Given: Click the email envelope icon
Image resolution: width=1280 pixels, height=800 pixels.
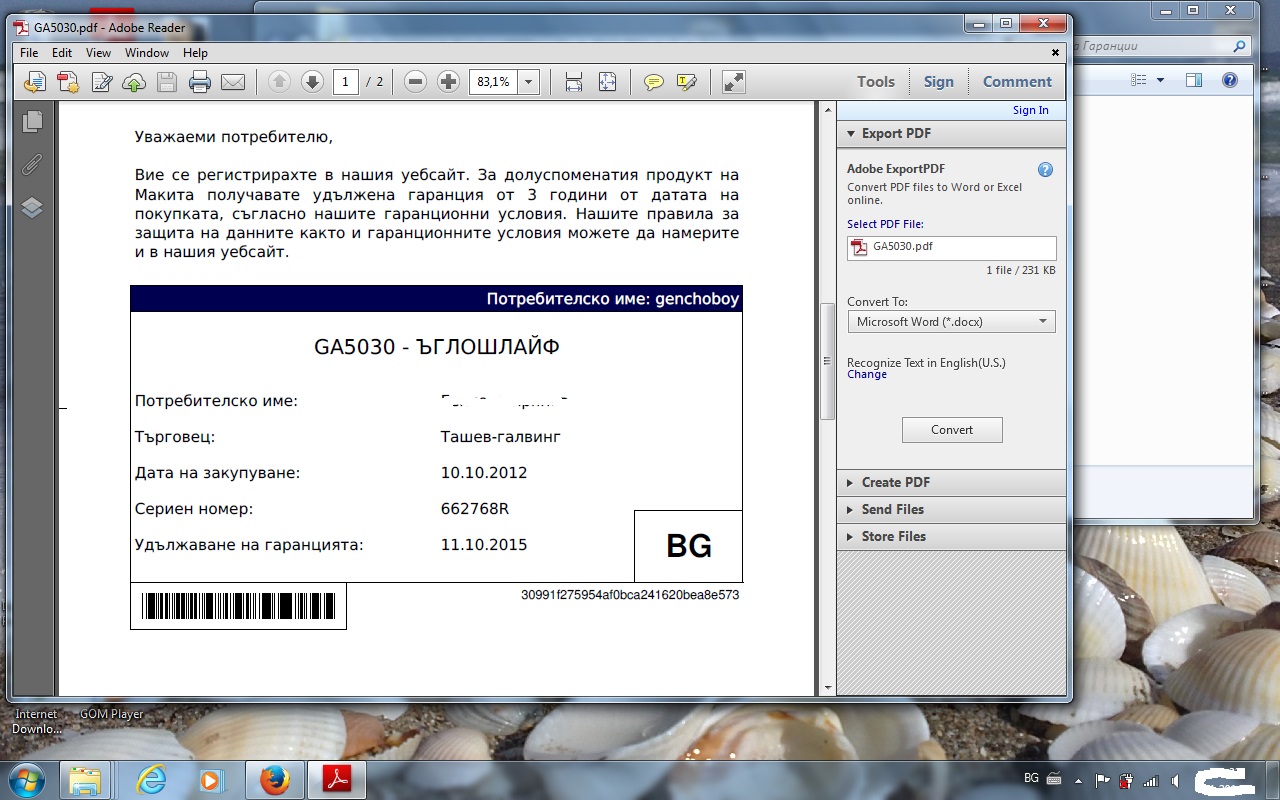Looking at the screenshot, I should coord(233,82).
